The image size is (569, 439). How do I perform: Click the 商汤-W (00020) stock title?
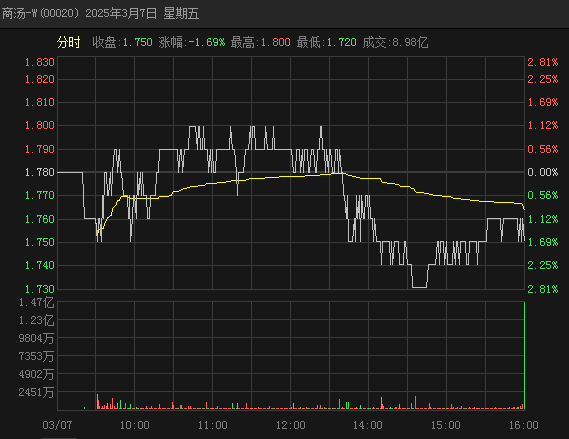[41, 14]
